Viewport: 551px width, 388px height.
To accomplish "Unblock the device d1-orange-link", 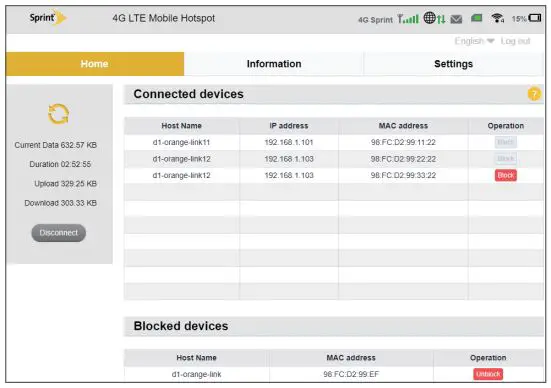I will 488,374.
